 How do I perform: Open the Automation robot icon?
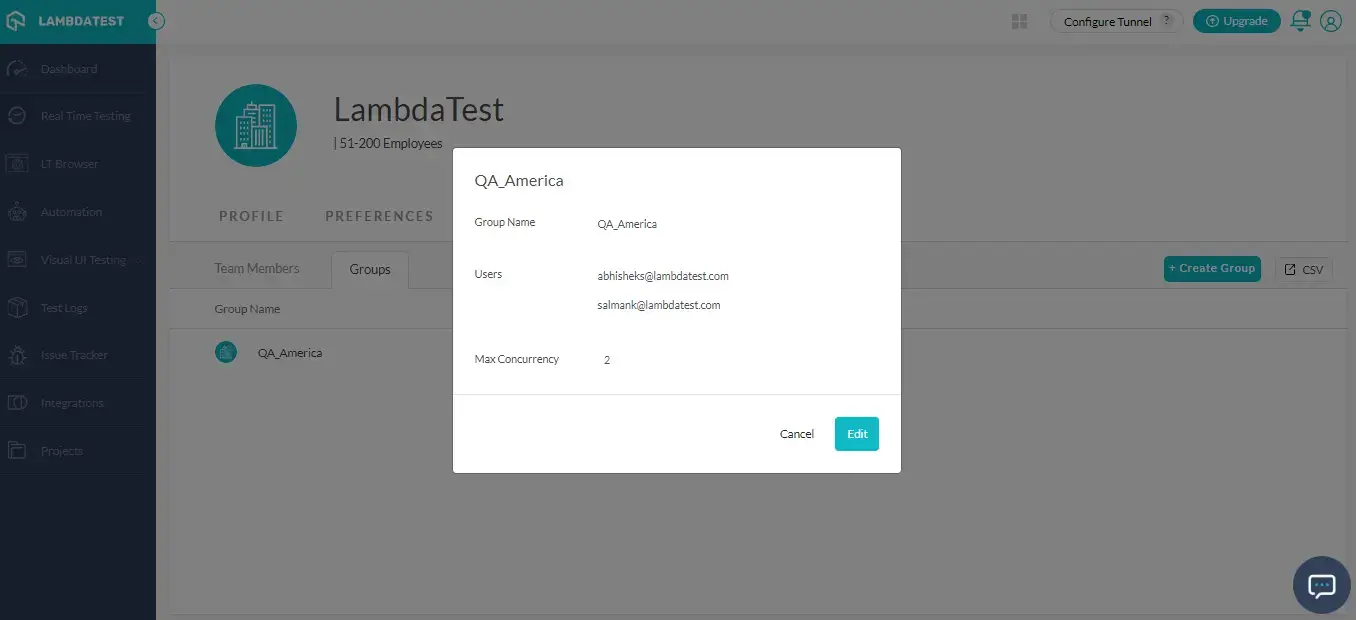(17, 212)
